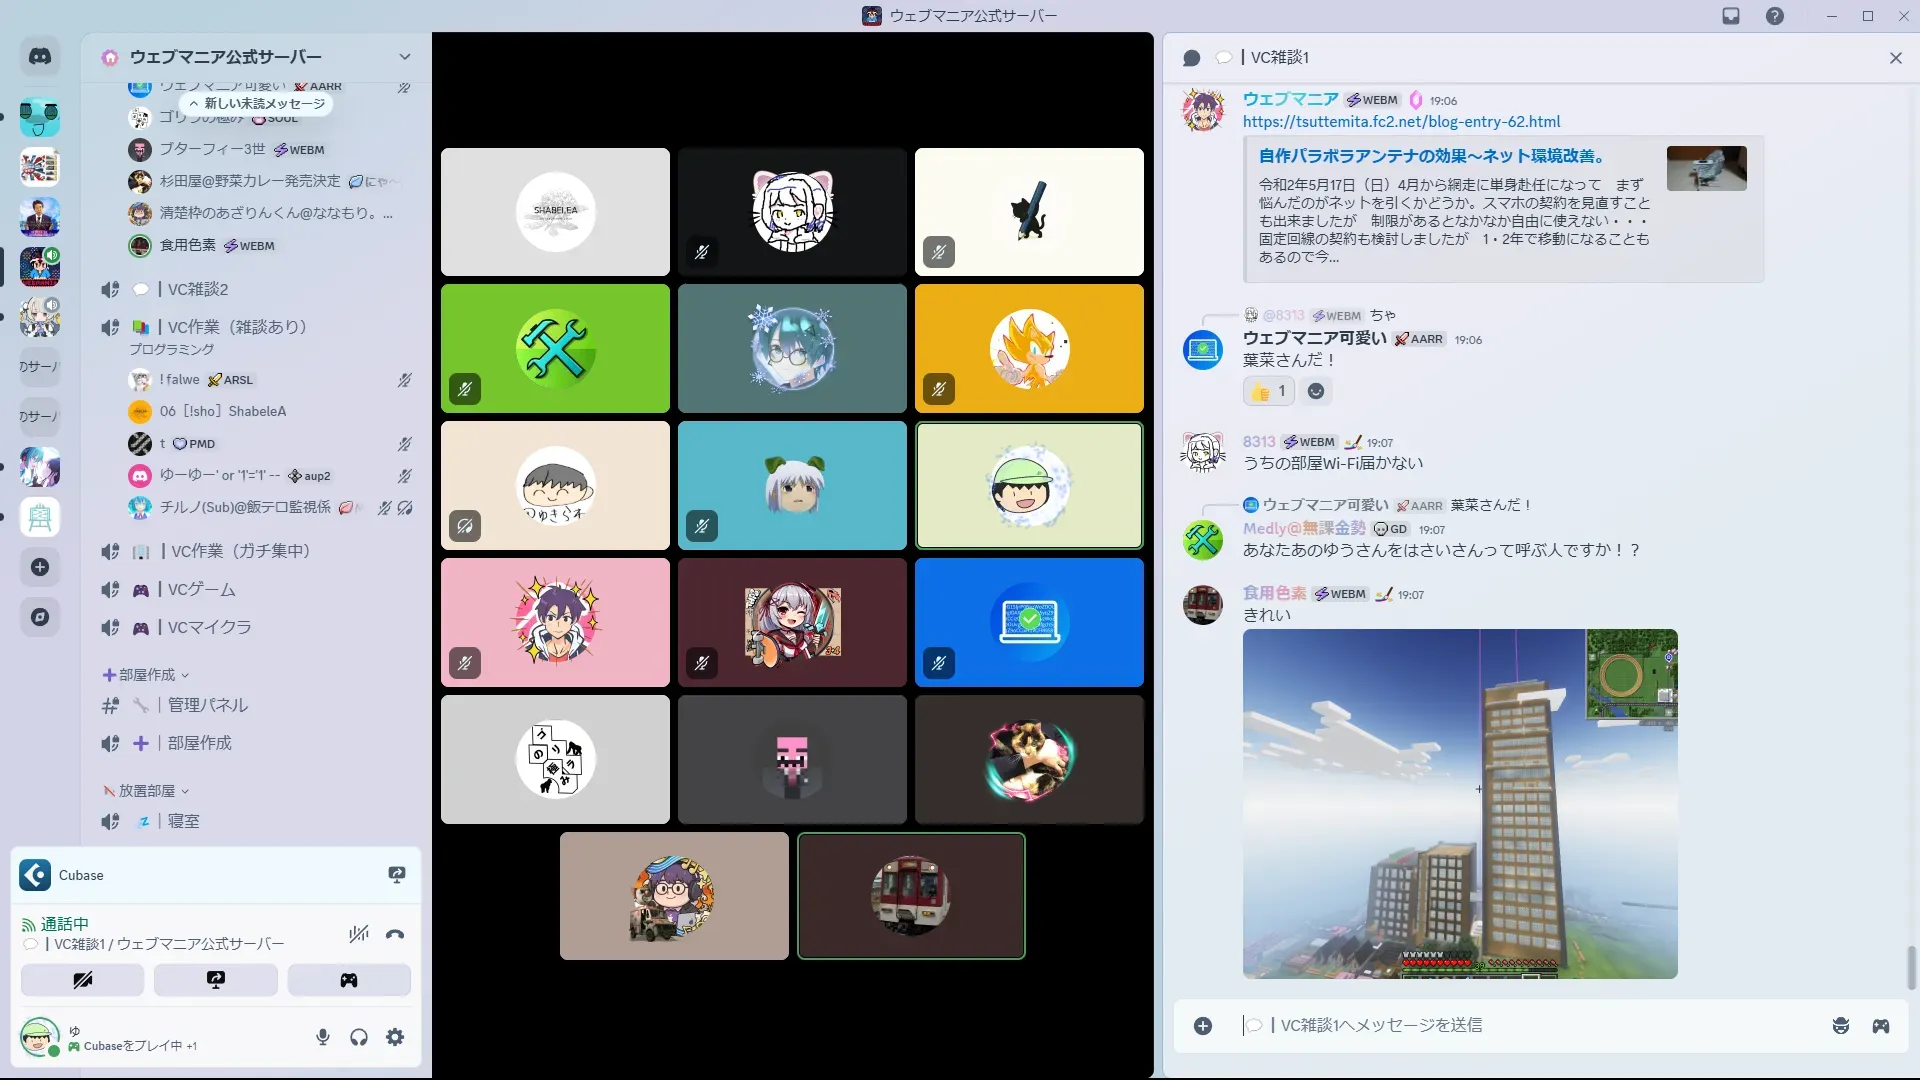Screen dimensions: 1920x1080
Task: Toggle camera video button
Action: (82, 980)
